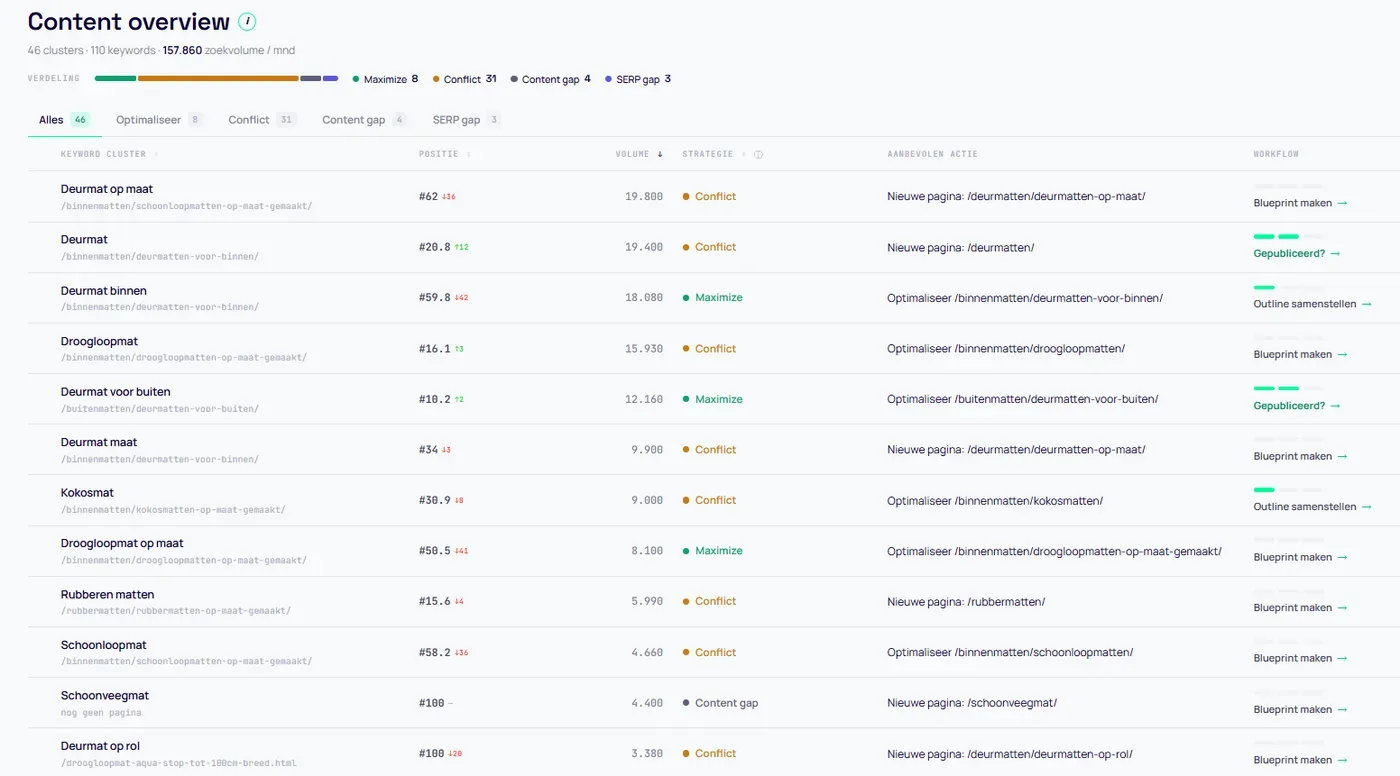
Task: Select the Conflict tab with 31 badge
Action: click(x=262, y=120)
